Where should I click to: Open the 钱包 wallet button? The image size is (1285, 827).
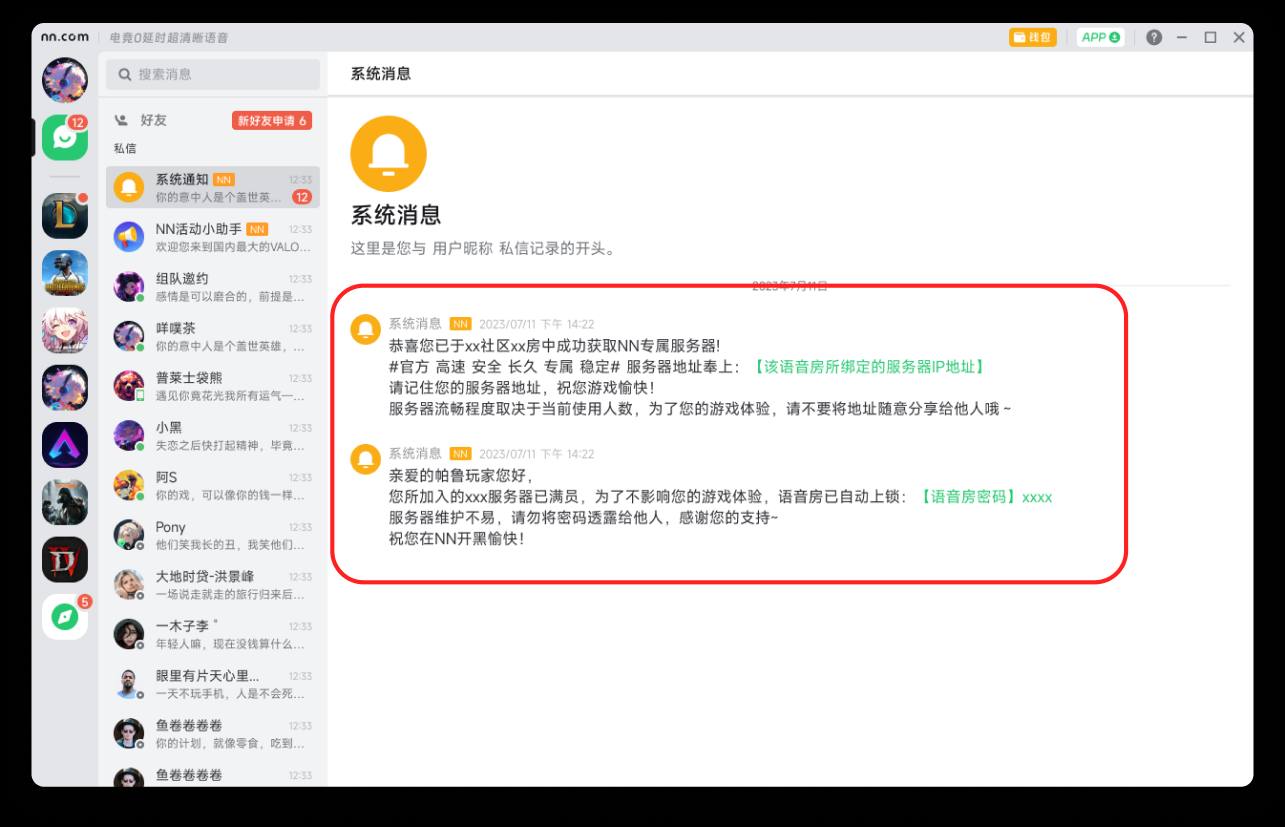[1033, 37]
